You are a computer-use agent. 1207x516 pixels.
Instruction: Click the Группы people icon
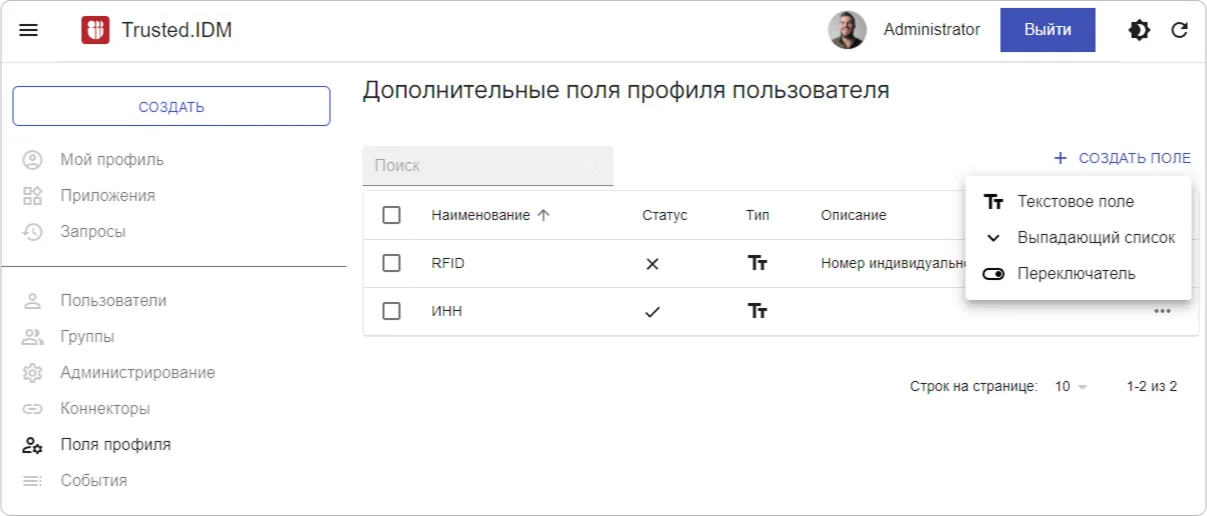coord(32,337)
